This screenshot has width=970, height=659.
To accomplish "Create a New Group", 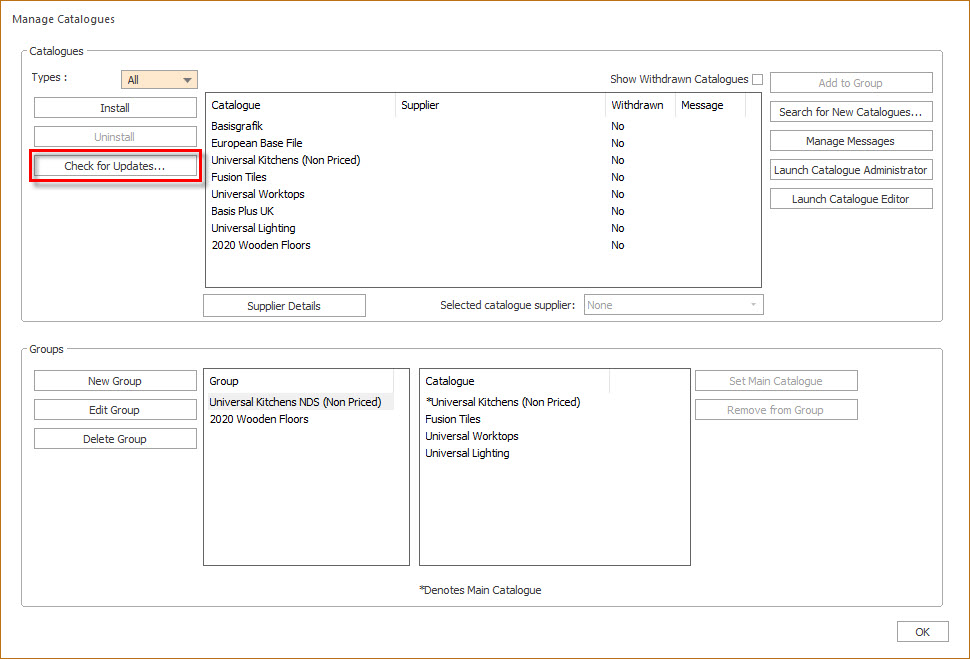I will 115,380.
